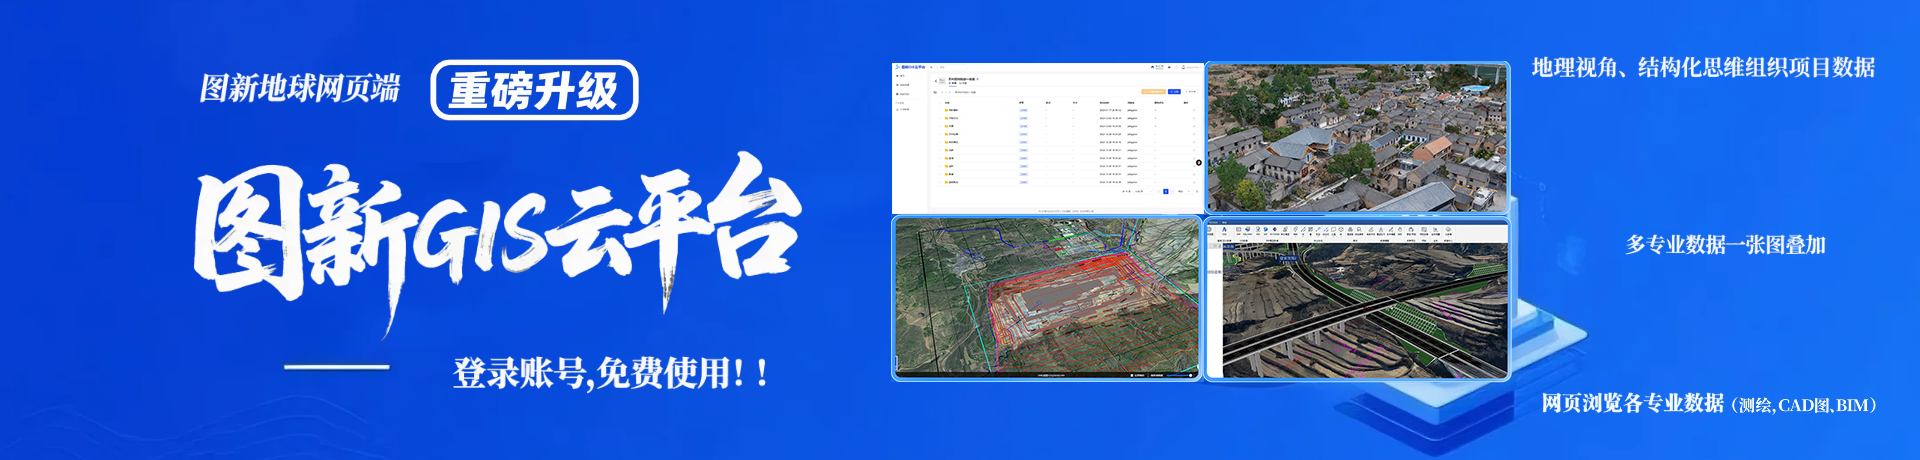Open the red contour terrain map thumbnail
The width and height of the screenshot is (1920, 460).
coord(1046,299)
